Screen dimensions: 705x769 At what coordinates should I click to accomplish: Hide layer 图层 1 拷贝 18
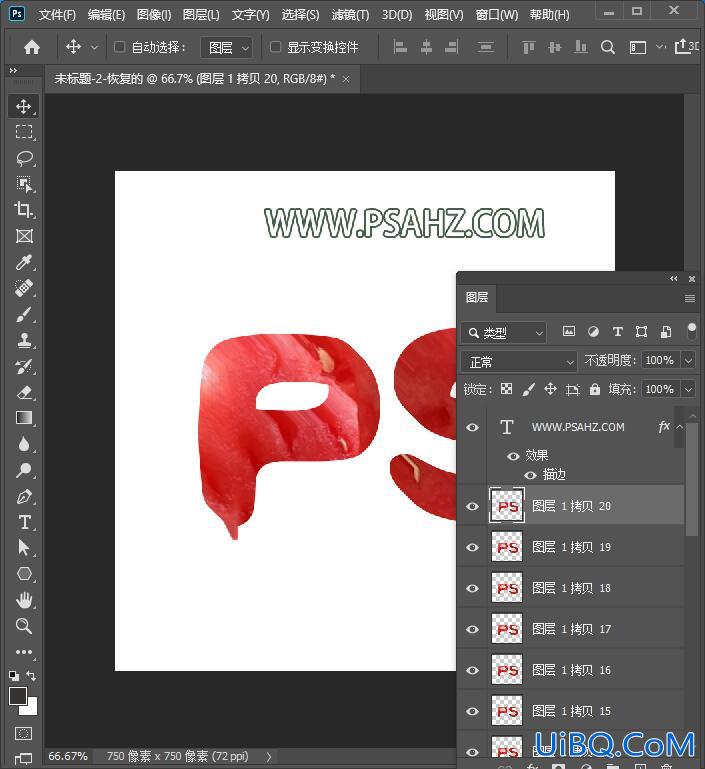(473, 588)
